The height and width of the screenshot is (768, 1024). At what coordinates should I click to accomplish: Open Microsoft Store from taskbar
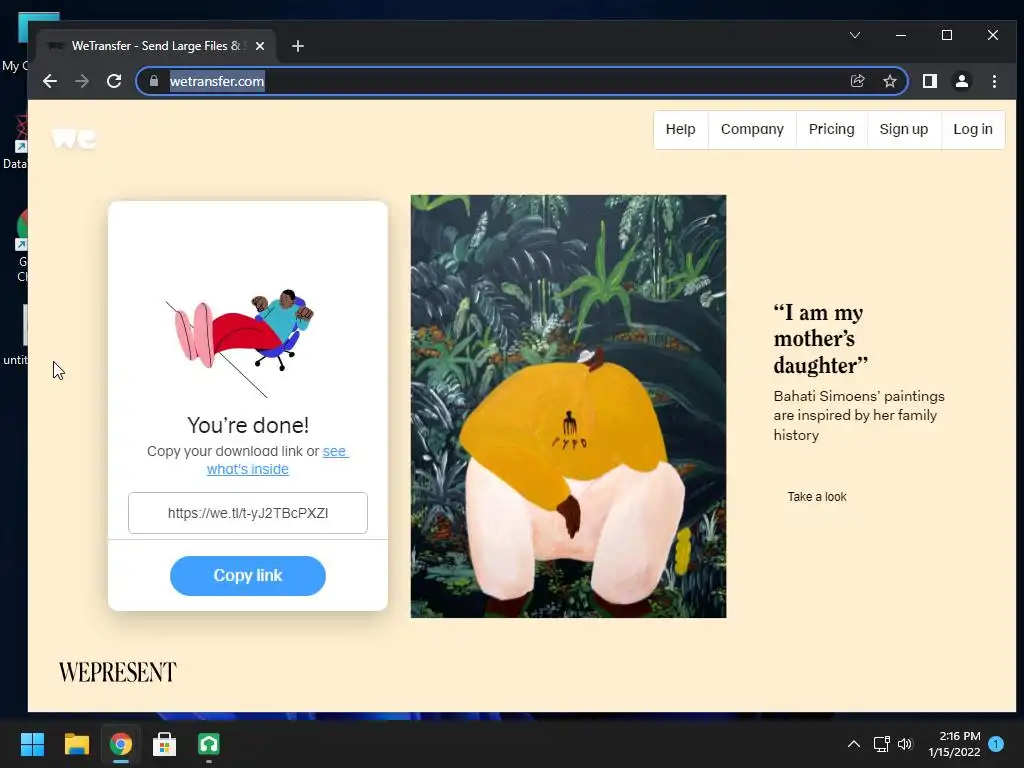[x=165, y=744]
